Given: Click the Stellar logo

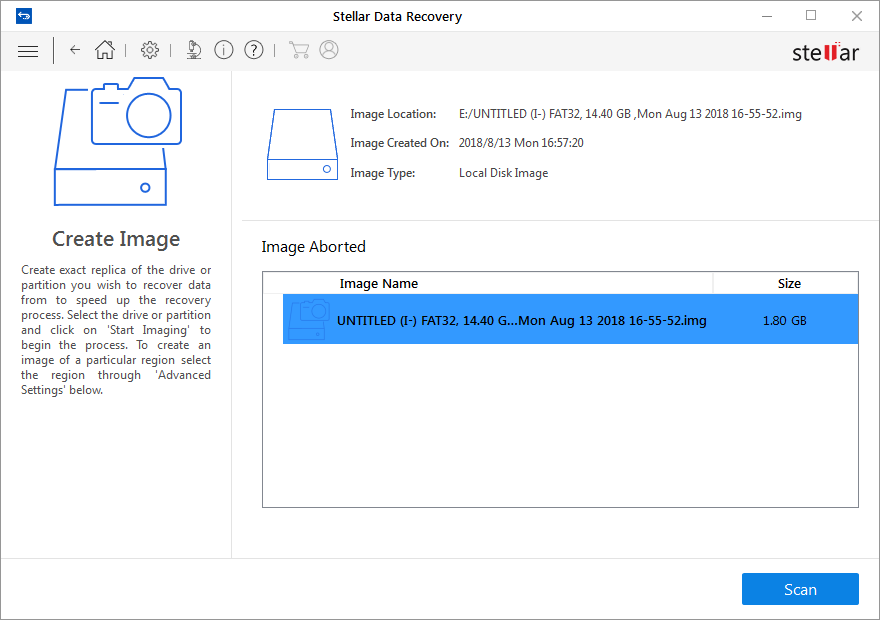Looking at the screenshot, I should pos(825,52).
